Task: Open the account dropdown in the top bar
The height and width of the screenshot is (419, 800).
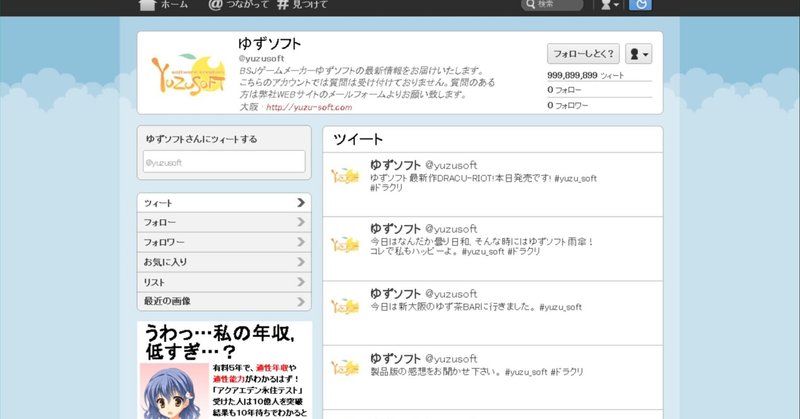Action: [x=610, y=5]
